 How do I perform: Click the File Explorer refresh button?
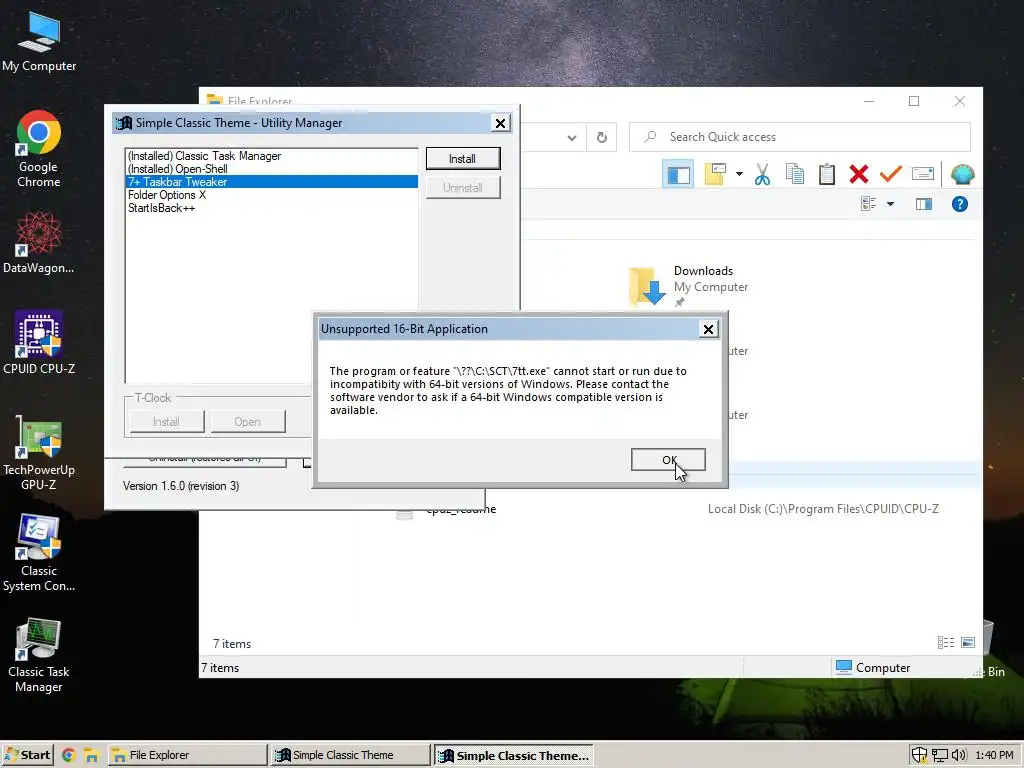pos(601,137)
